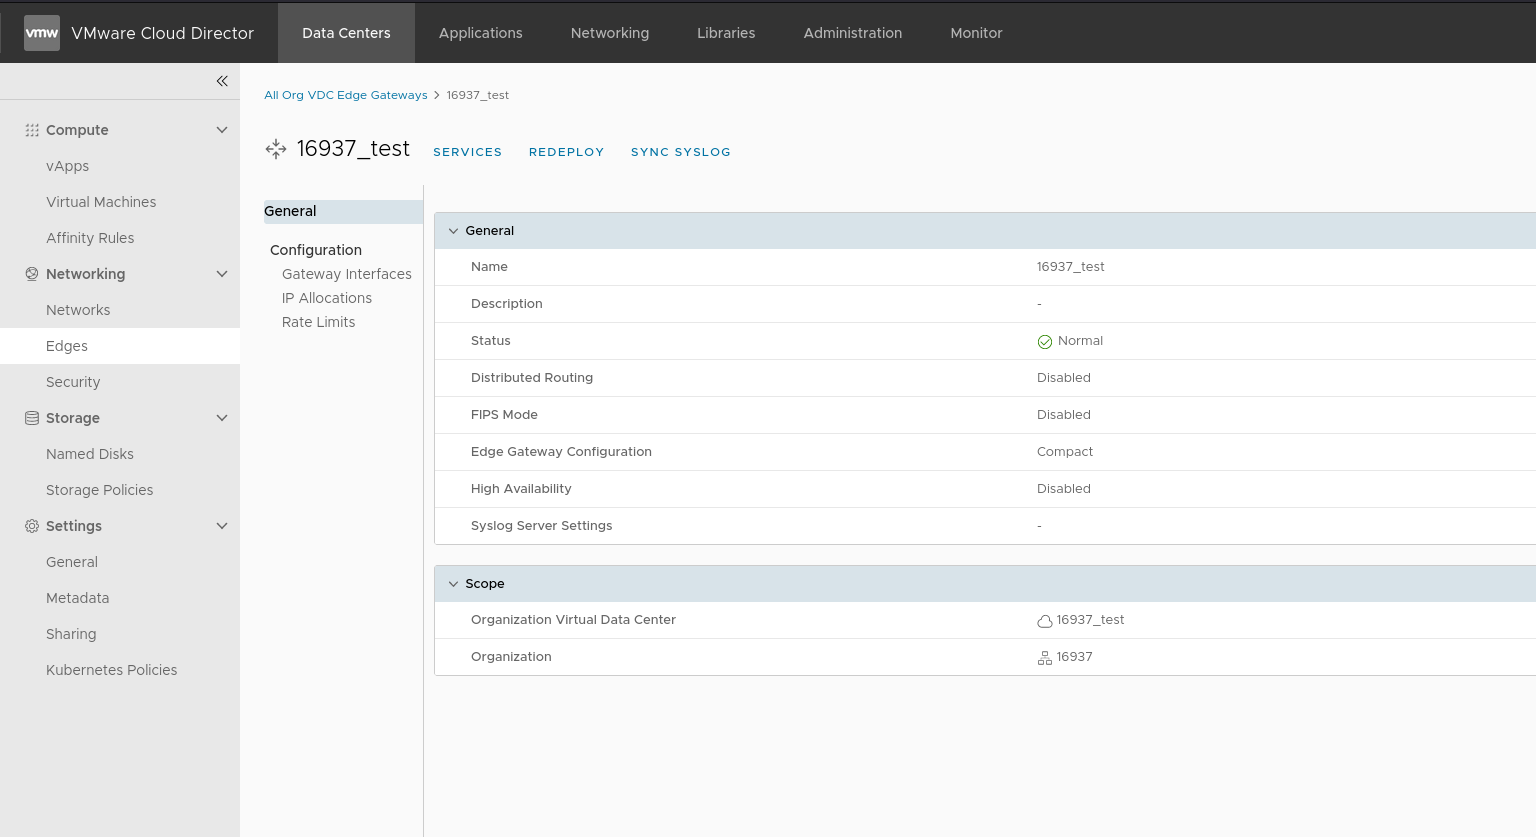Click the Name value 16937_test
Image resolution: width=1536 pixels, height=837 pixels.
click(x=1071, y=267)
